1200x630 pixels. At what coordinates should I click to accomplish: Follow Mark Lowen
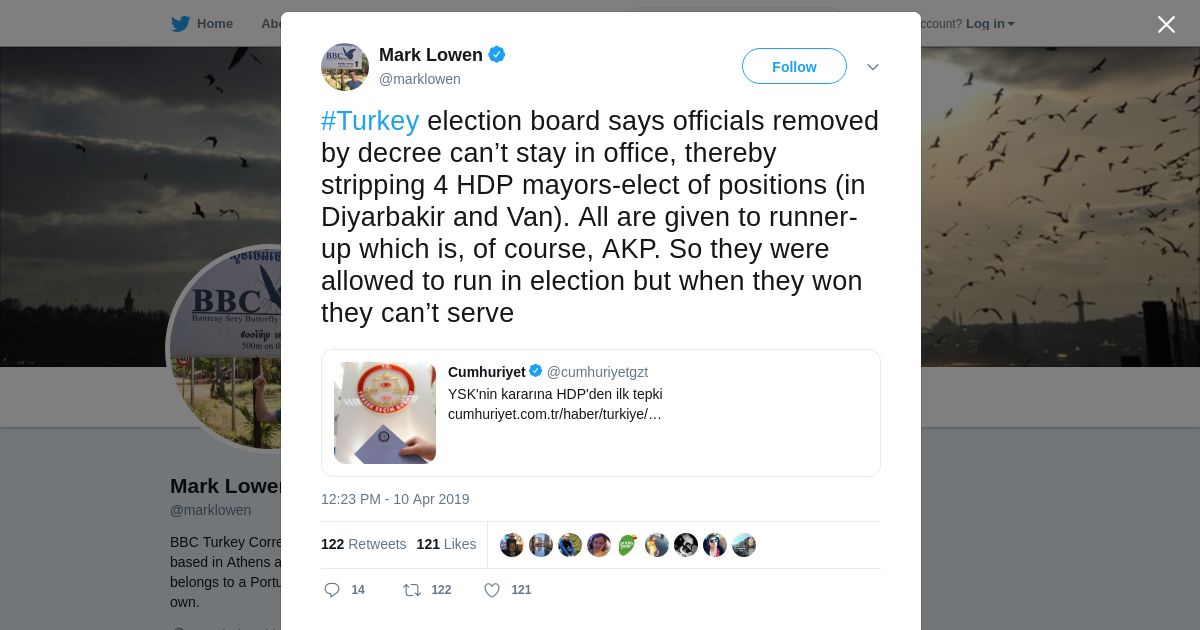point(794,66)
